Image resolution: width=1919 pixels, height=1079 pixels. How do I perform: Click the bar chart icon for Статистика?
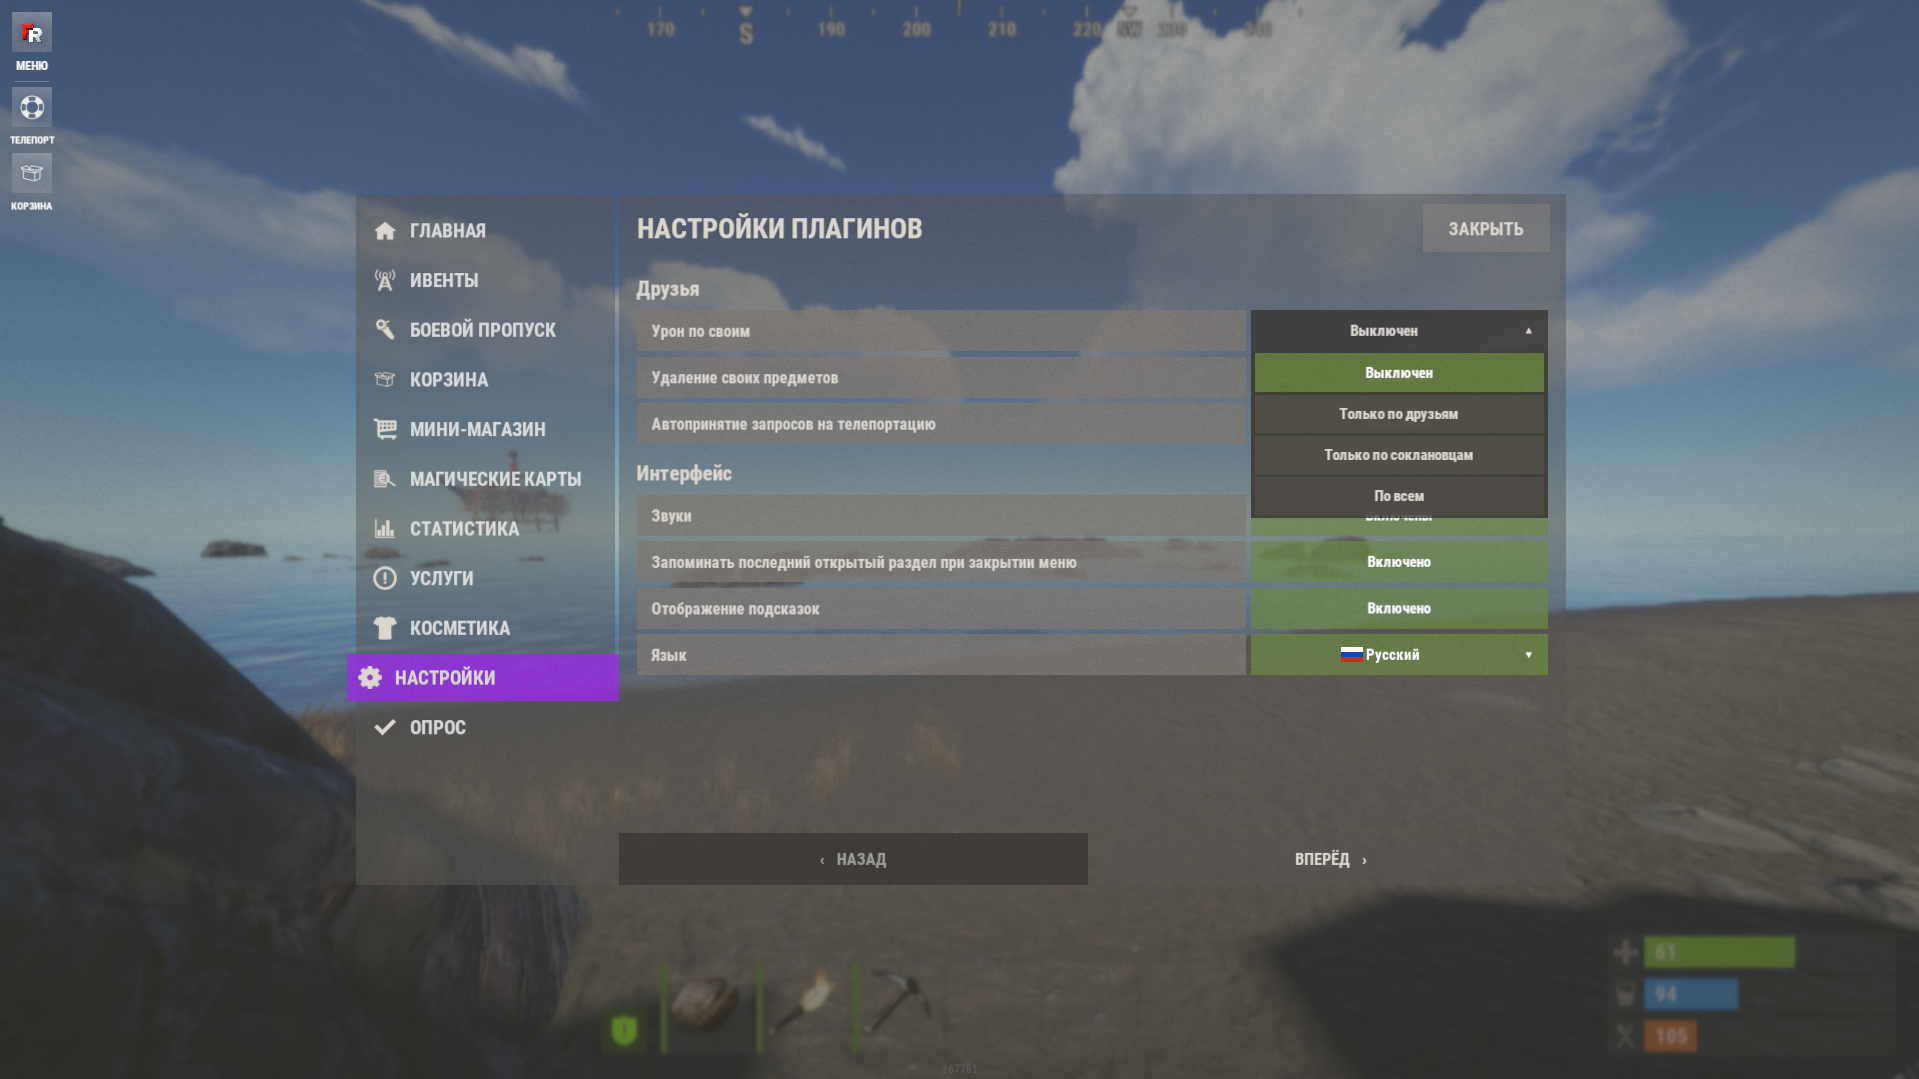pos(385,528)
